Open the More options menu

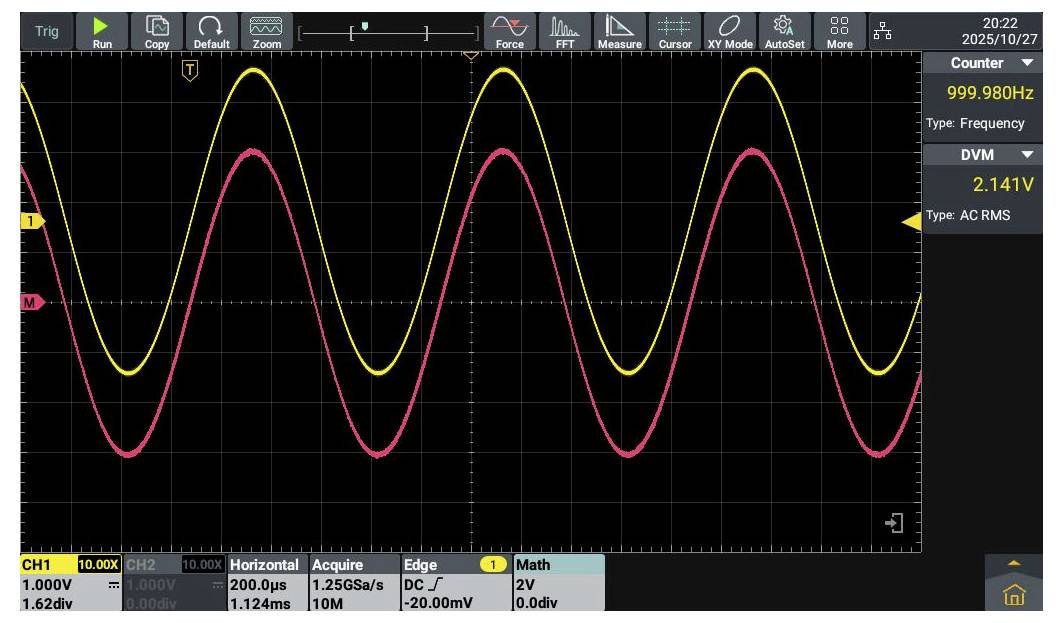tap(840, 31)
